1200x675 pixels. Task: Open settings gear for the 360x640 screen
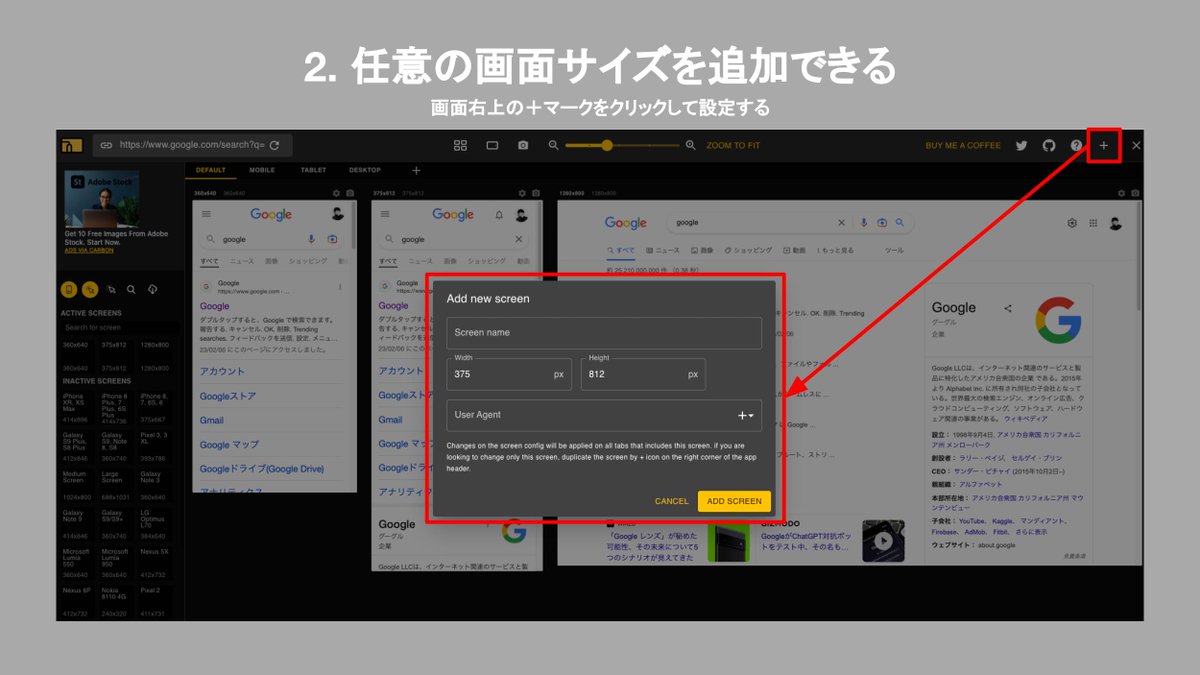tap(336, 193)
